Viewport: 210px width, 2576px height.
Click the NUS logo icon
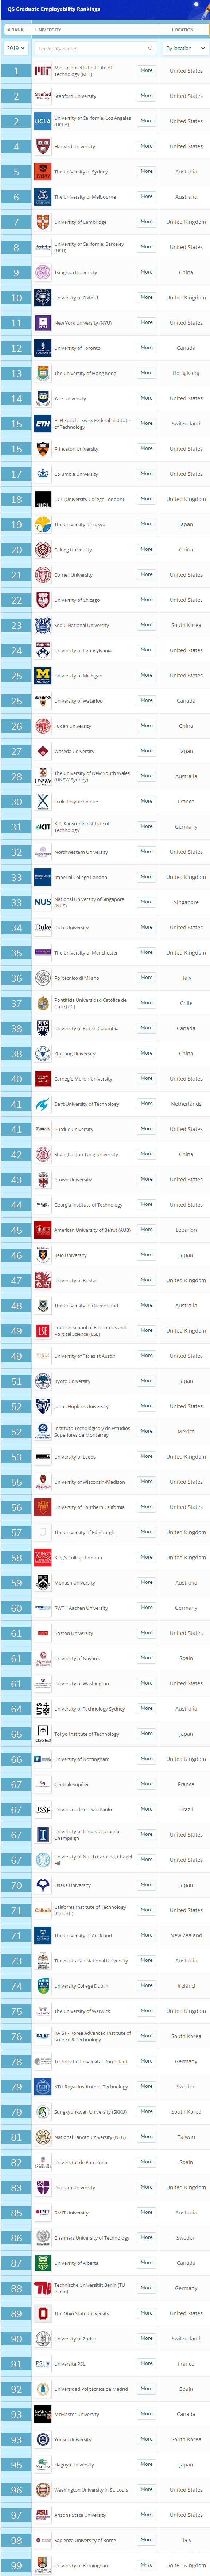tap(43, 902)
